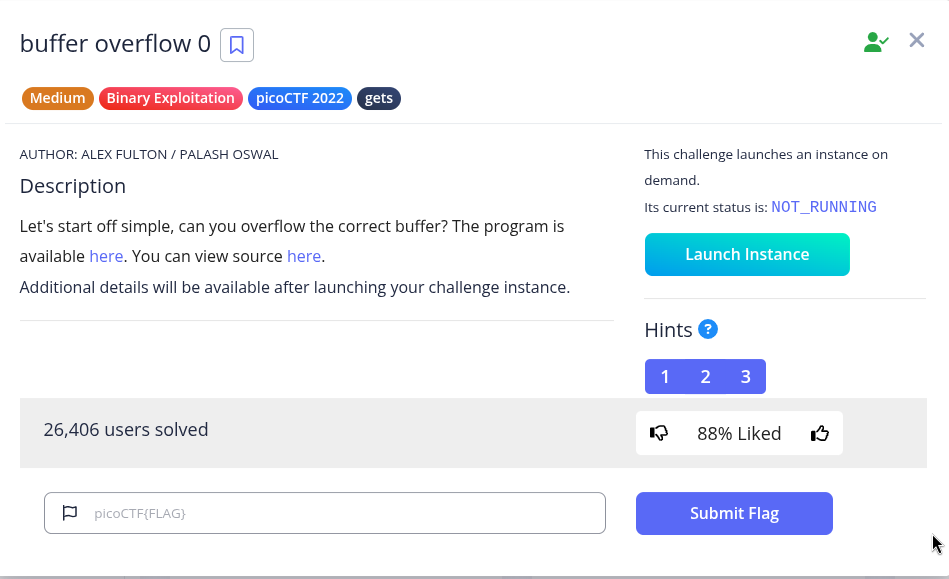Viewport: 949px width, 579px height.
Task: Select the Binary Exploitation category tag
Action: [170, 98]
